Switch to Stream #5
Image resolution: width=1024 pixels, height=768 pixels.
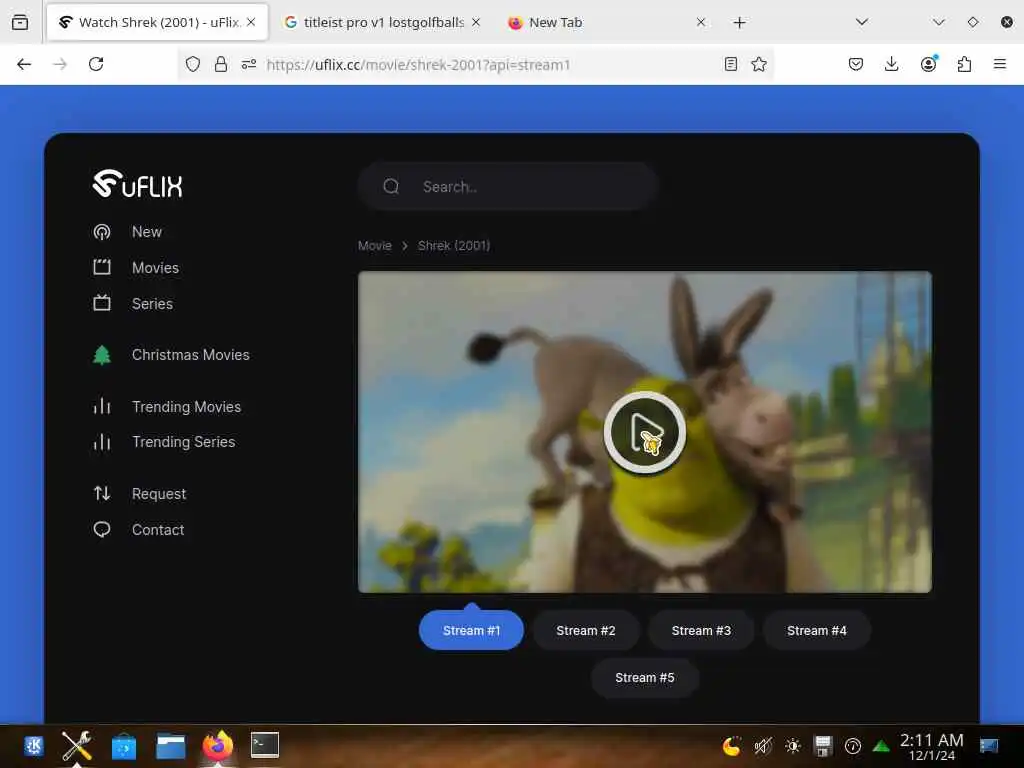pyautogui.click(x=645, y=678)
